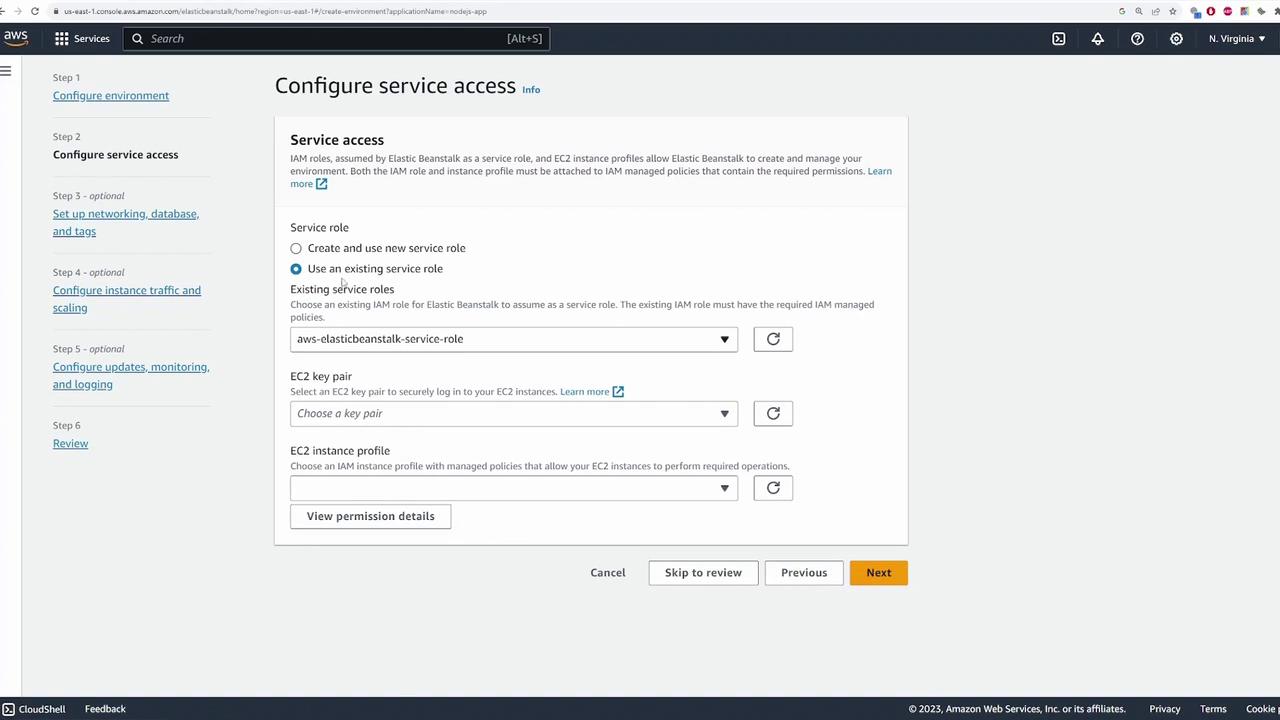Refresh the existing service roles list
The width and height of the screenshot is (1280, 720).
(x=773, y=339)
